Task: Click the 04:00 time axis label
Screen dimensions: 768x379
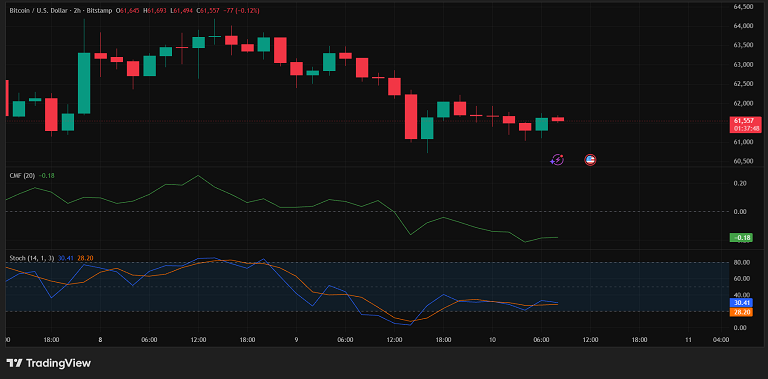Action: [x=721, y=339]
